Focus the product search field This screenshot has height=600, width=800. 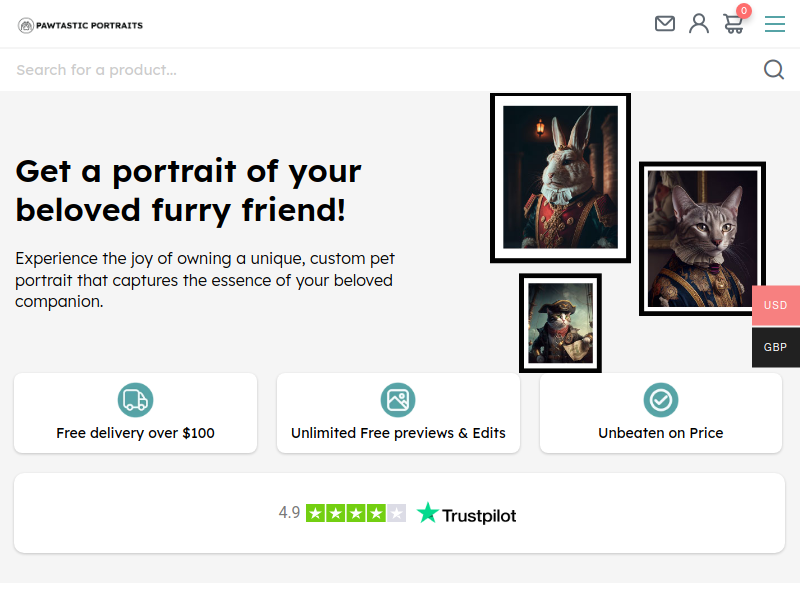[380, 70]
